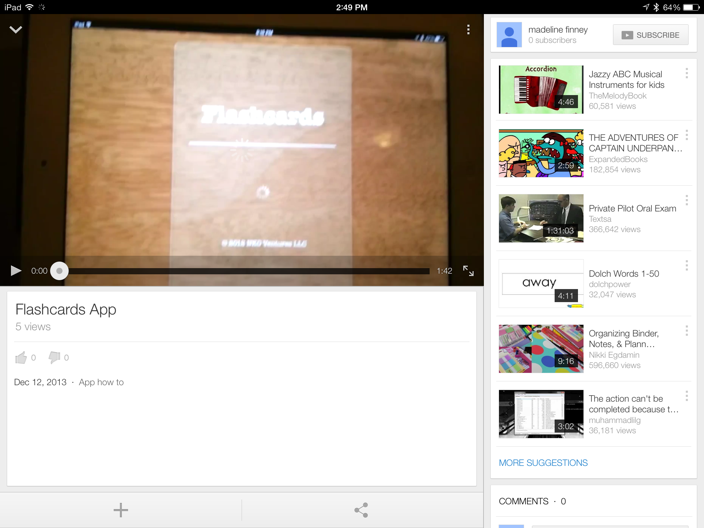Screen dimensions: 704x529
Task: Tap the battery indicator in status bar
Action: [x=690, y=7]
